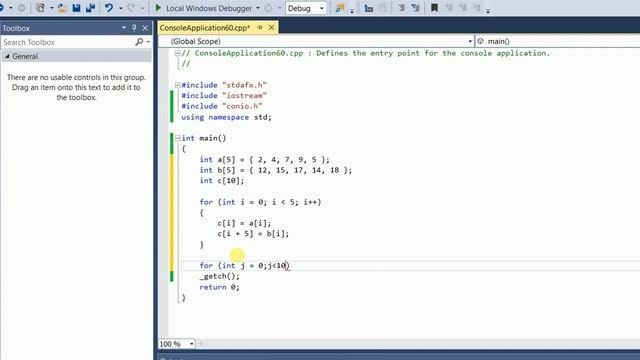Undo the last edit
640x360 pixels.
[109, 8]
